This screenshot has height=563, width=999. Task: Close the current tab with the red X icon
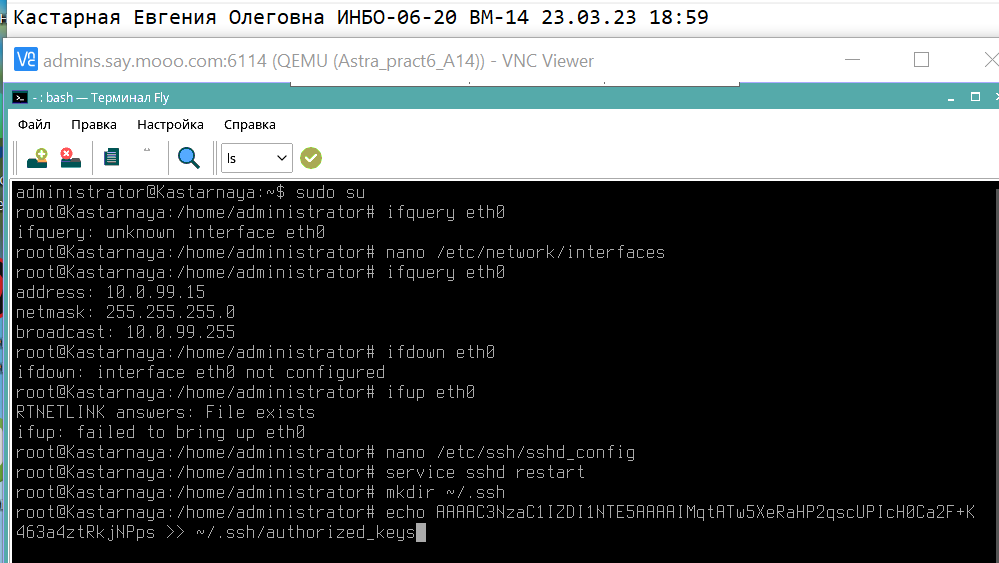coord(70,158)
